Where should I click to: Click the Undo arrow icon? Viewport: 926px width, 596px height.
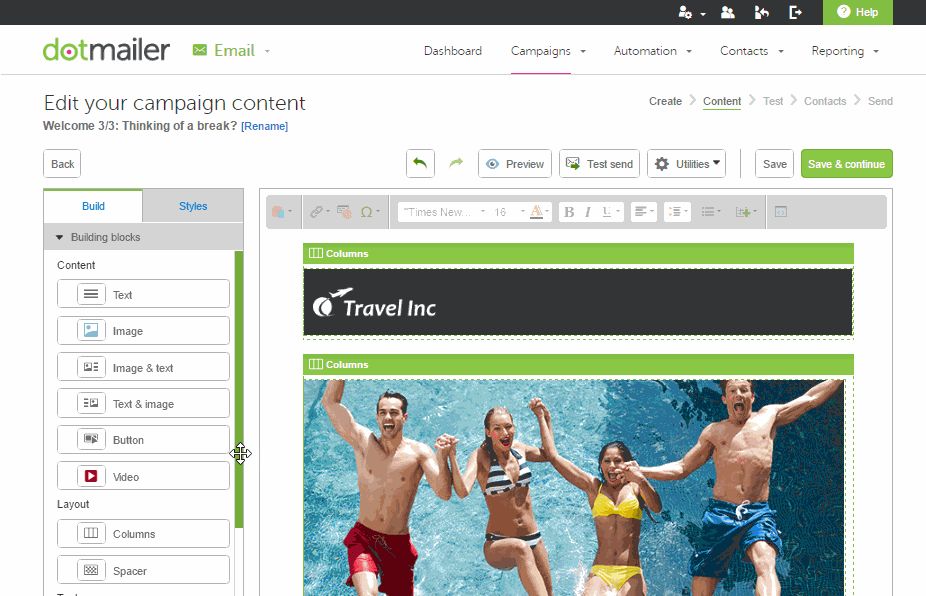click(419, 162)
